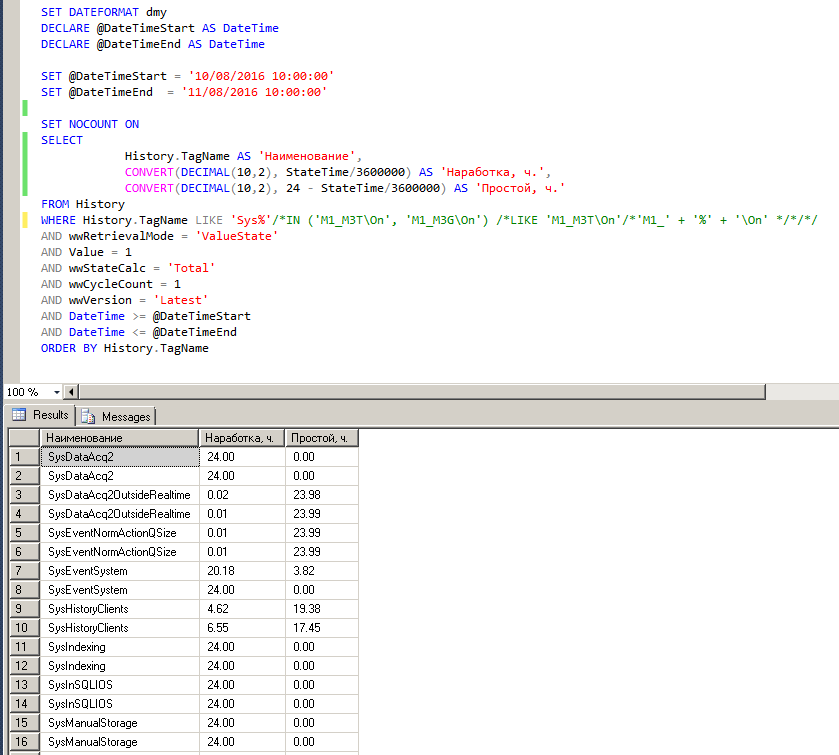
Task: Open the 100 % zoom dropdown
Action: tap(56, 392)
